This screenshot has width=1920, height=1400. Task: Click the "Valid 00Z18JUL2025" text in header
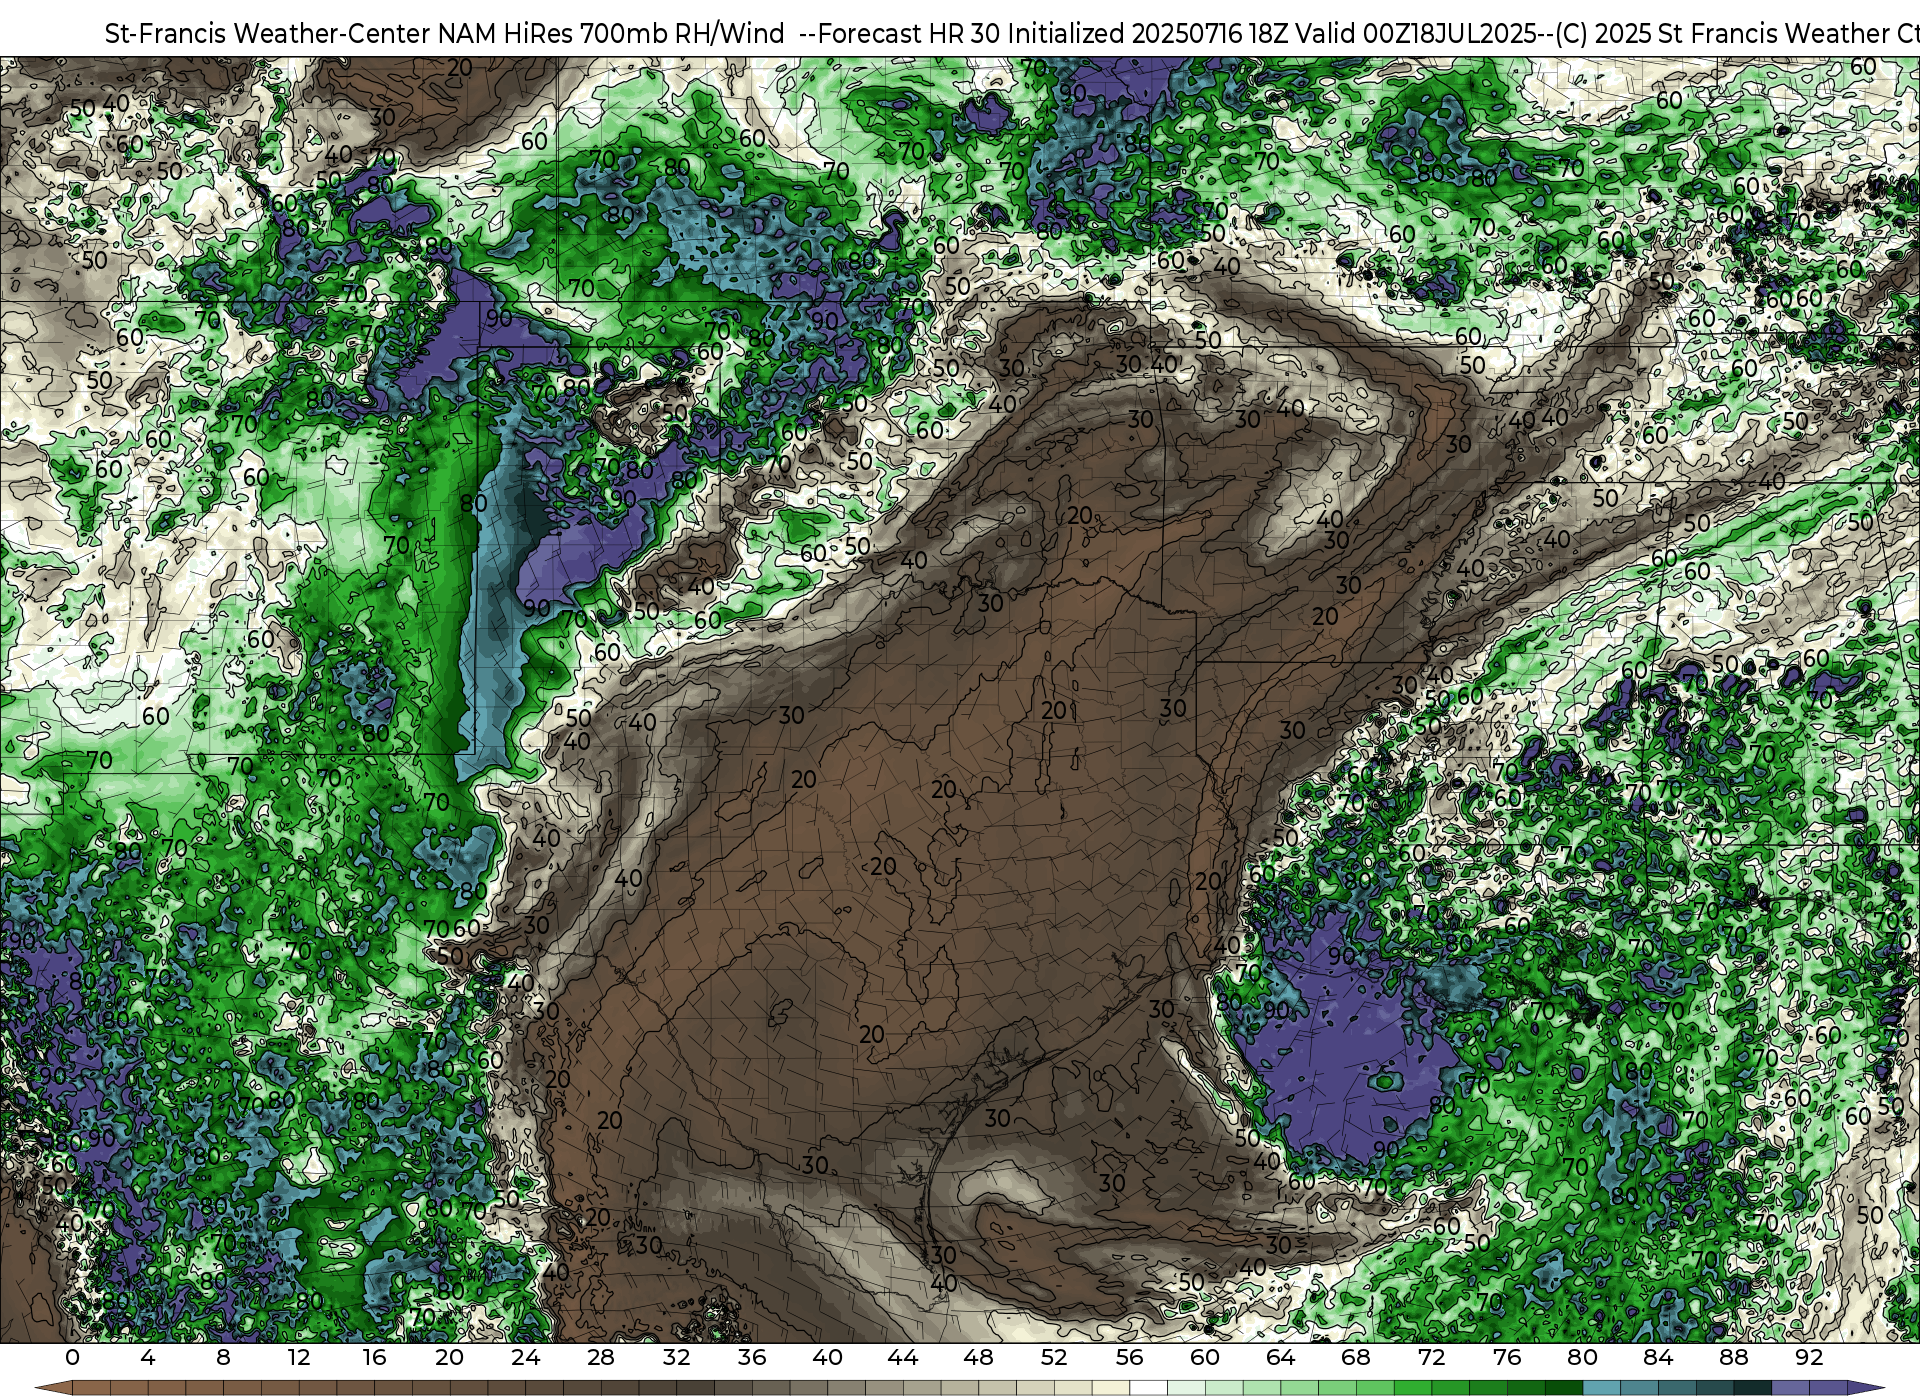click(x=1416, y=34)
